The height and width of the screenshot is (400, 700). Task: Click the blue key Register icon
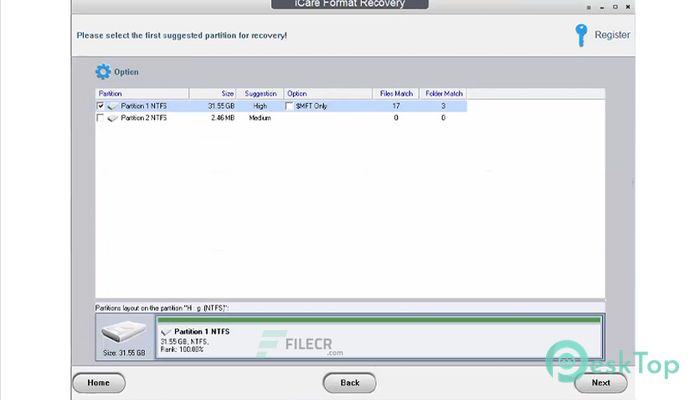tap(581, 35)
